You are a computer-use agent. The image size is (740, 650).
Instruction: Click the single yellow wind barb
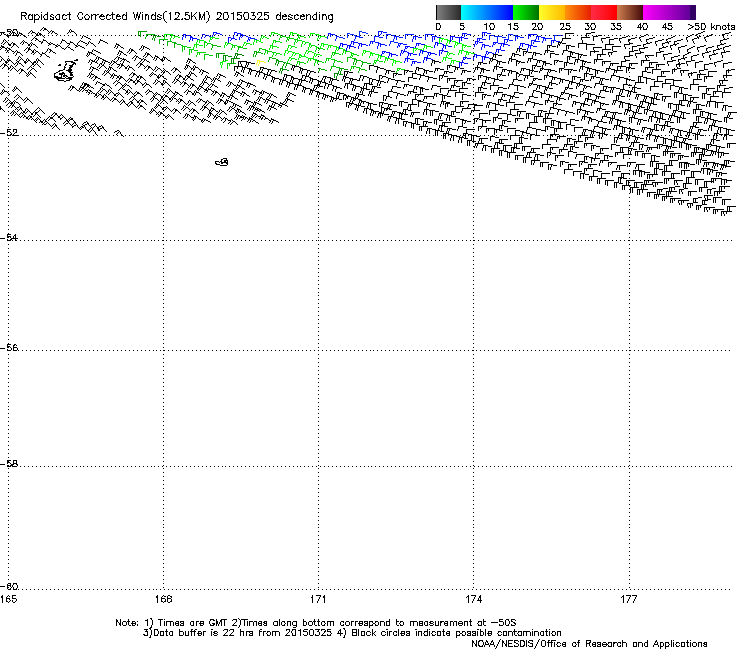click(260, 62)
